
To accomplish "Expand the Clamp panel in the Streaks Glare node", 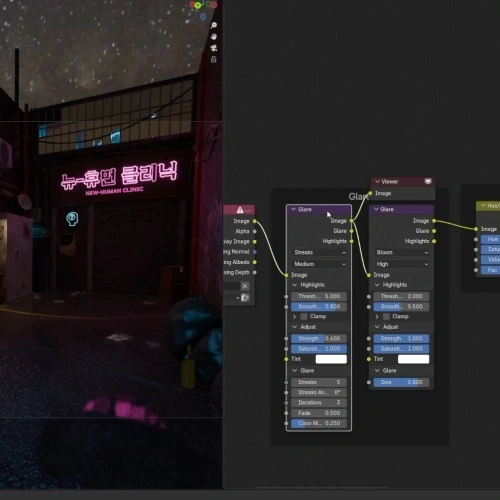I will pyautogui.click(x=294, y=316).
